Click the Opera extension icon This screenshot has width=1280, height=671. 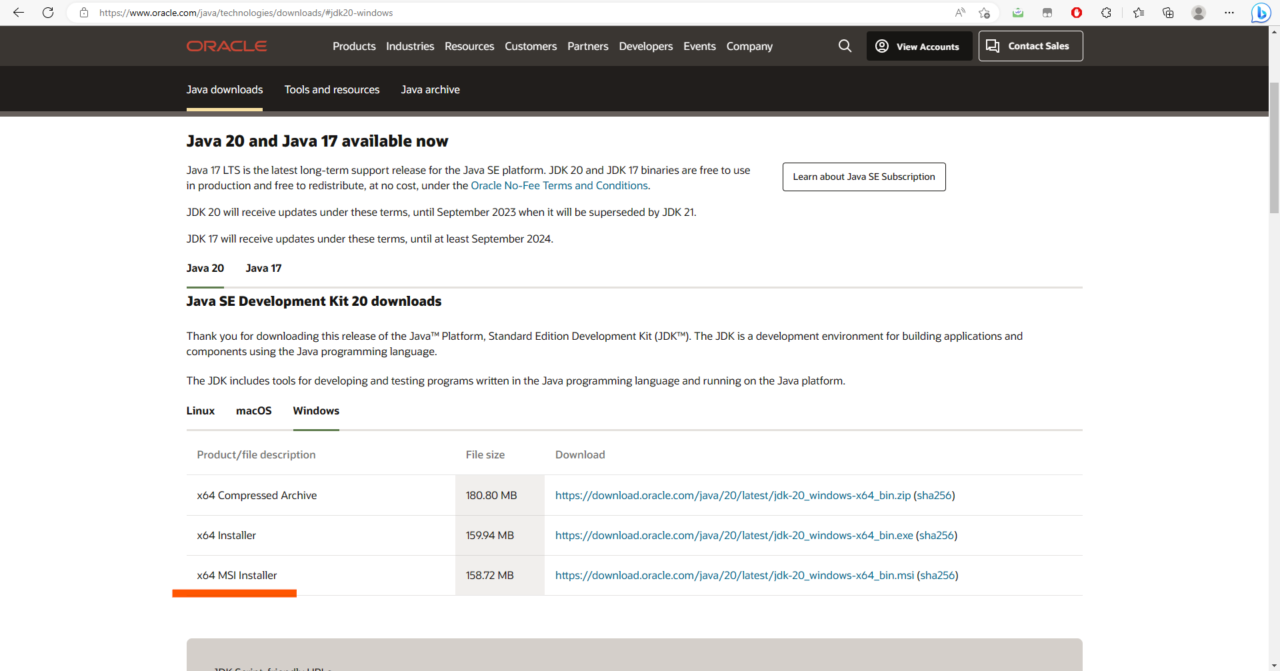coord(1076,12)
